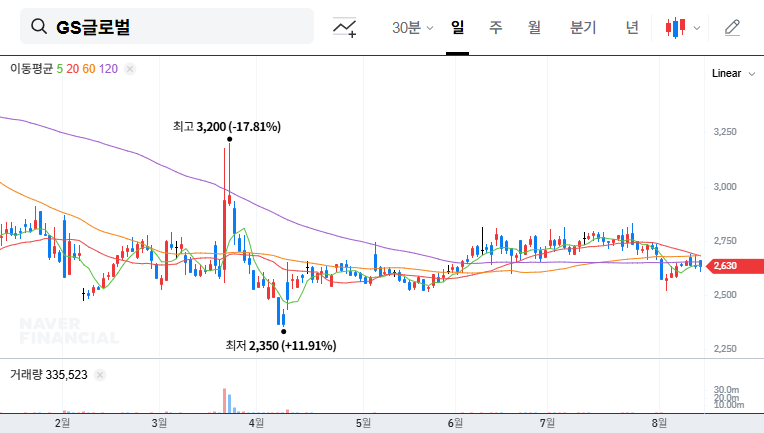
Task: Click the 거래량 335,523 volume label
Action: click(x=49, y=375)
